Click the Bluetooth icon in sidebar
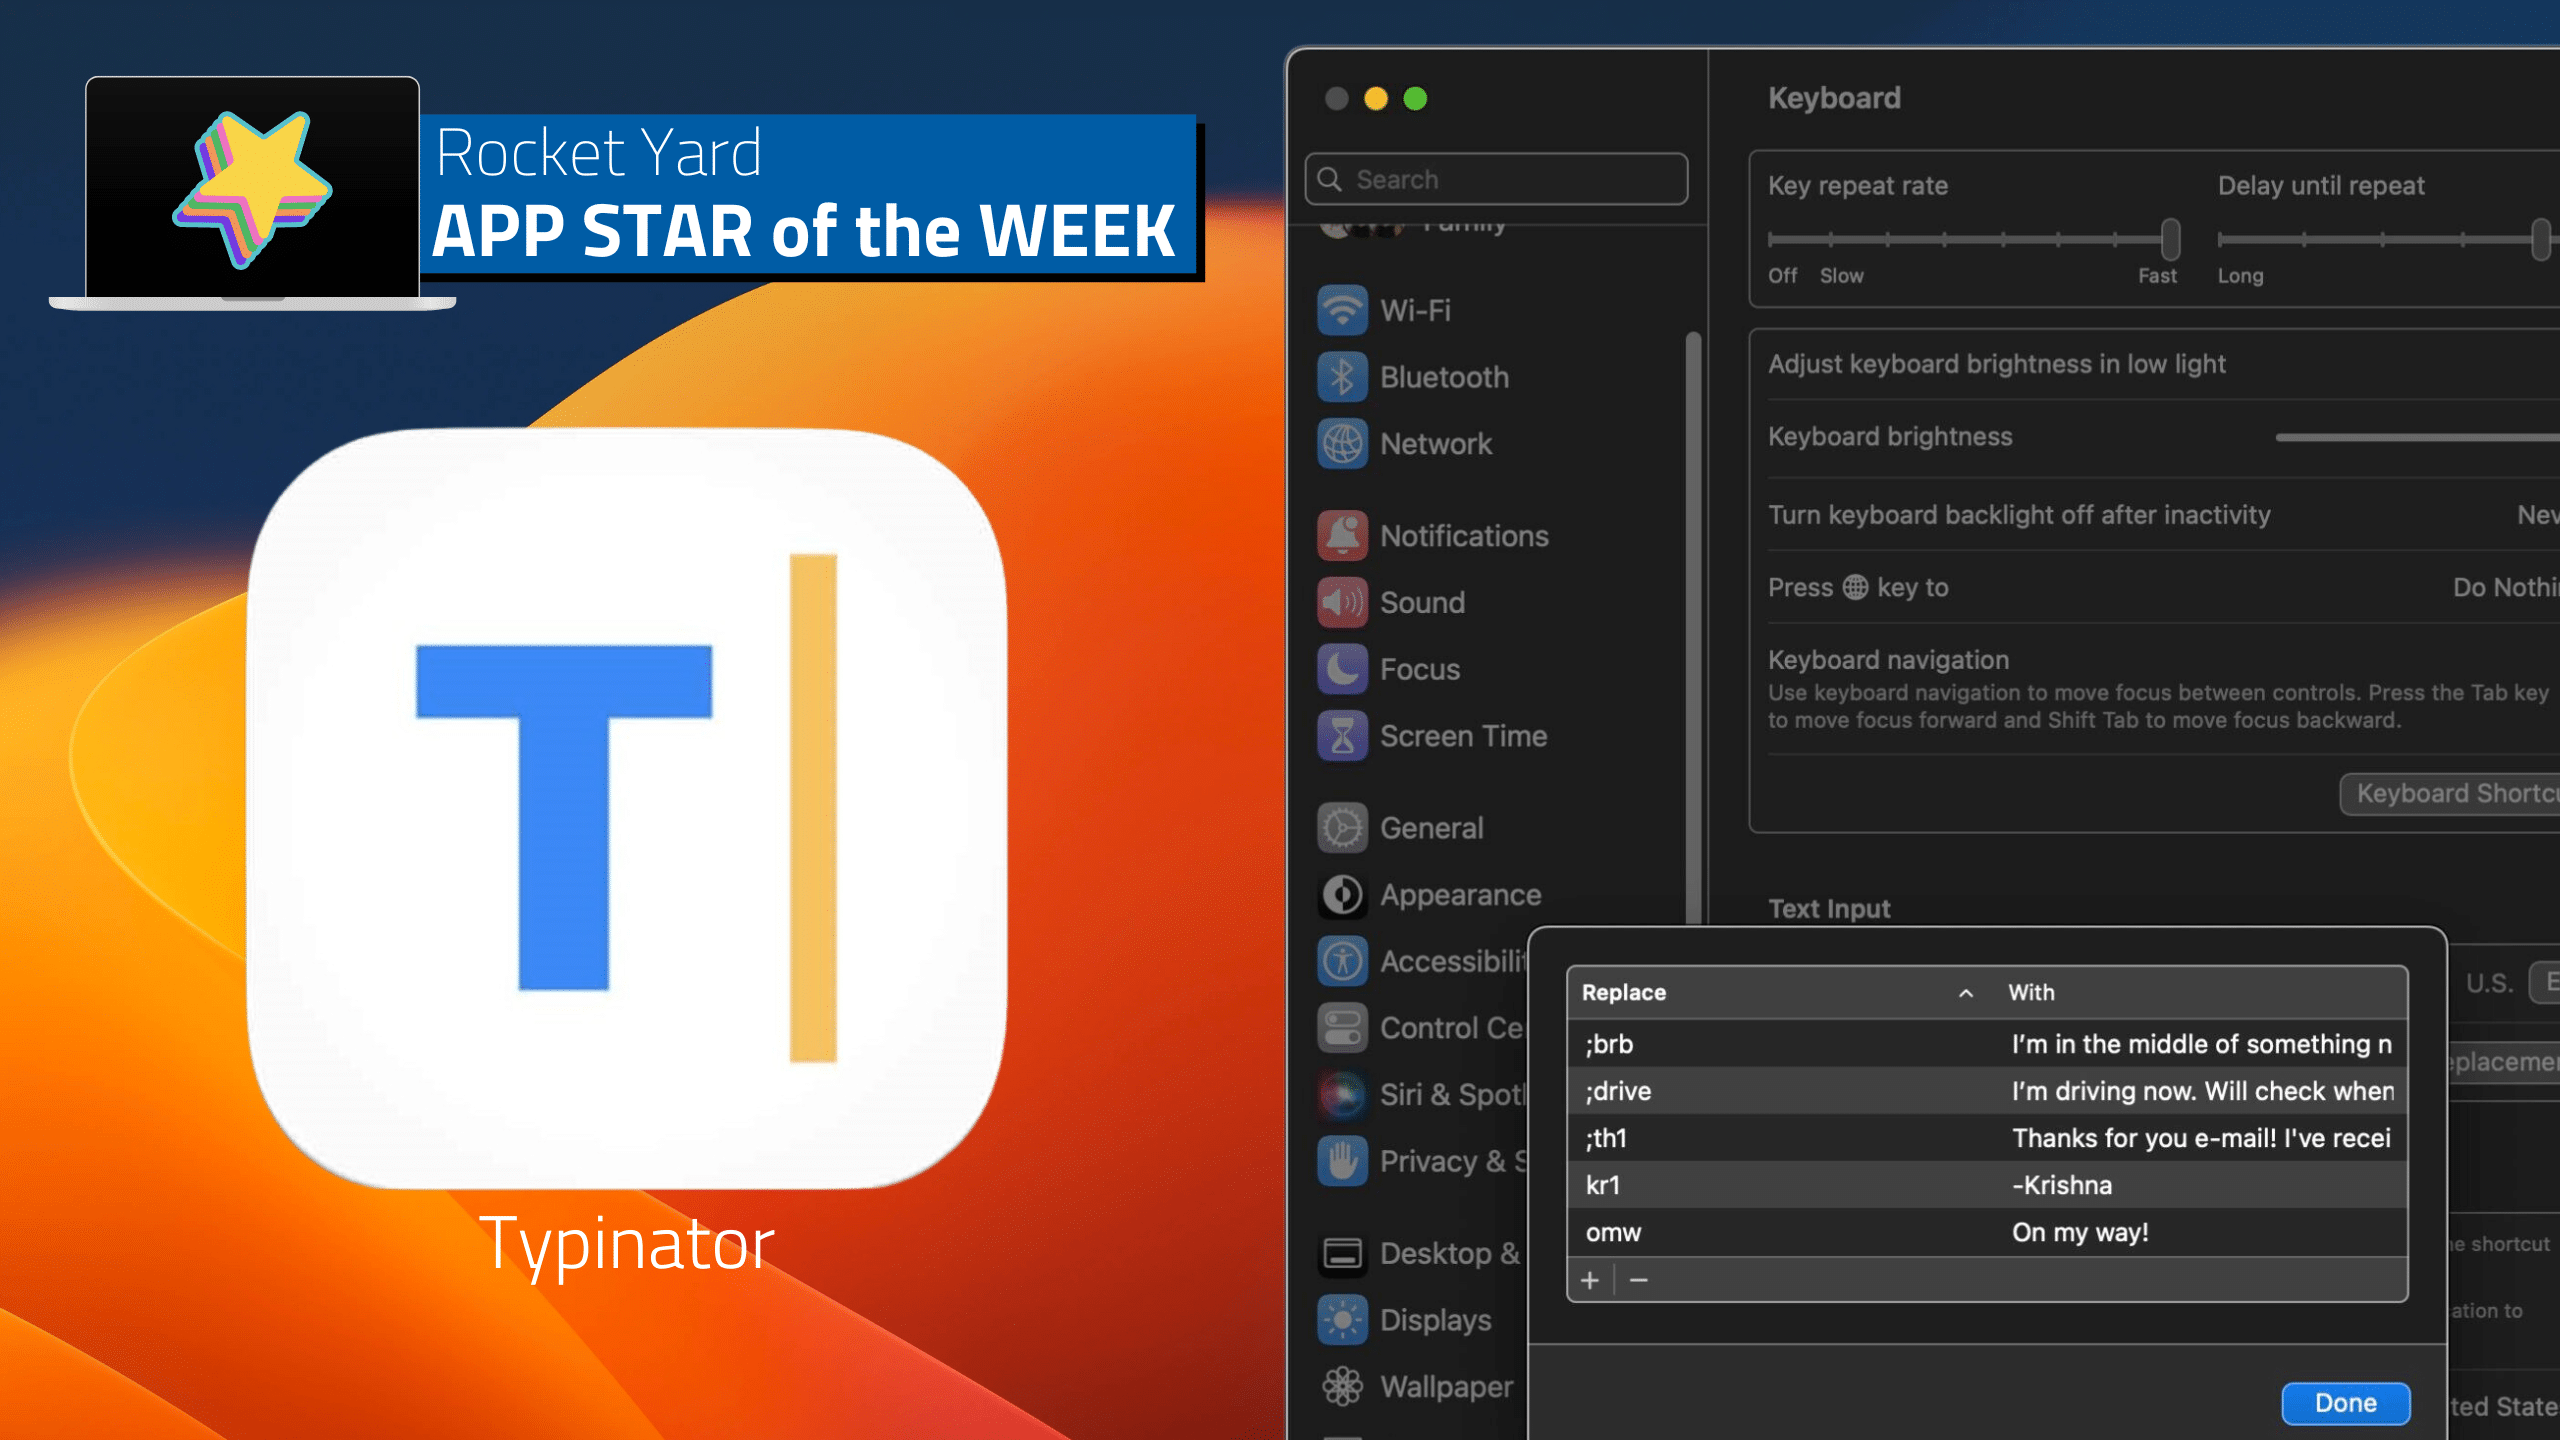The width and height of the screenshot is (2560, 1440). pyautogui.click(x=1343, y=375)
